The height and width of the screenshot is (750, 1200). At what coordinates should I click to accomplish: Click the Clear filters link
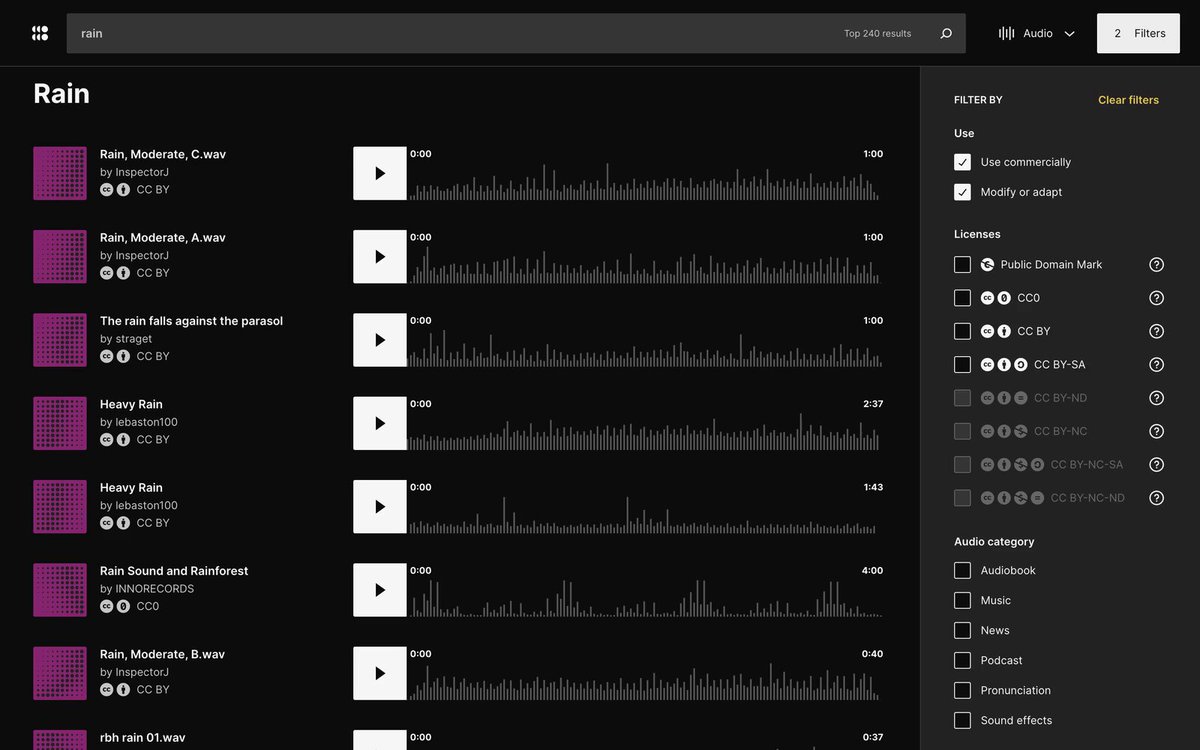(x=1128, y=100)
